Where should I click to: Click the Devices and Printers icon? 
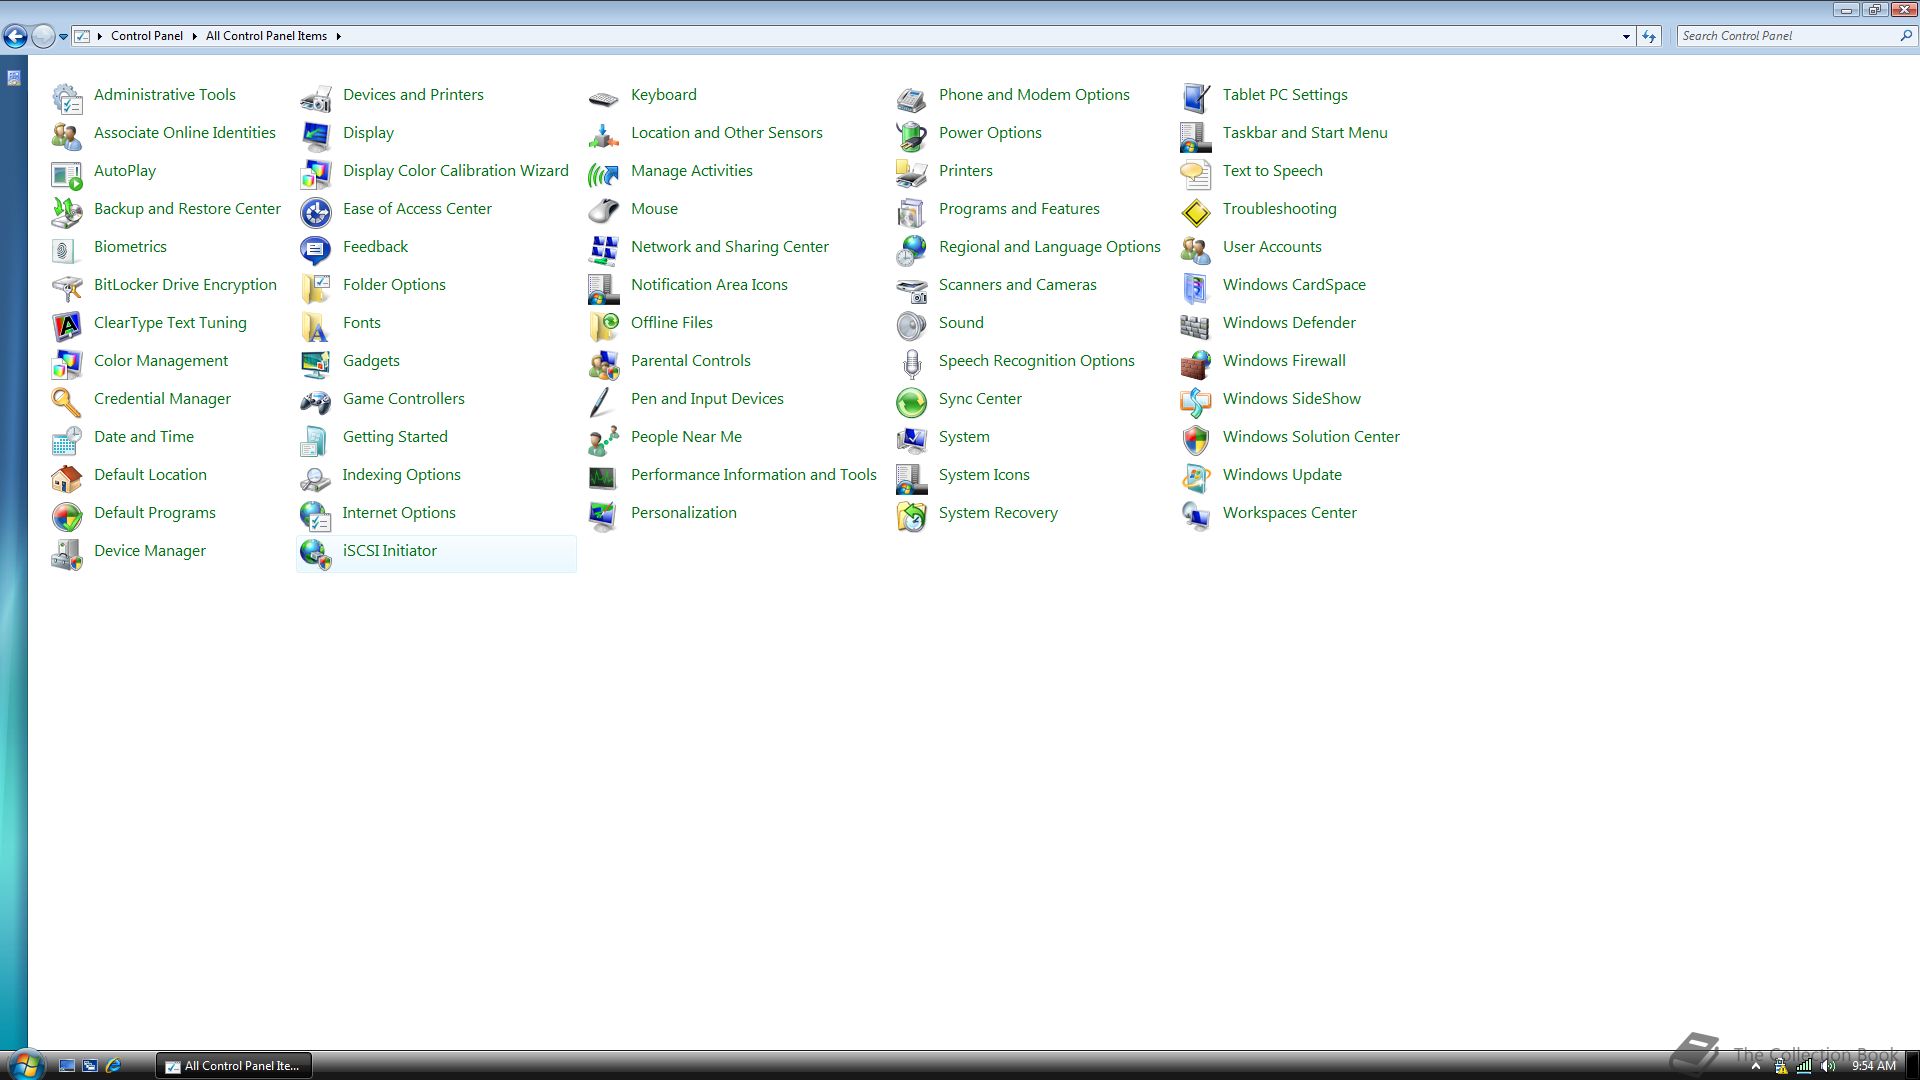pos(316,97)
